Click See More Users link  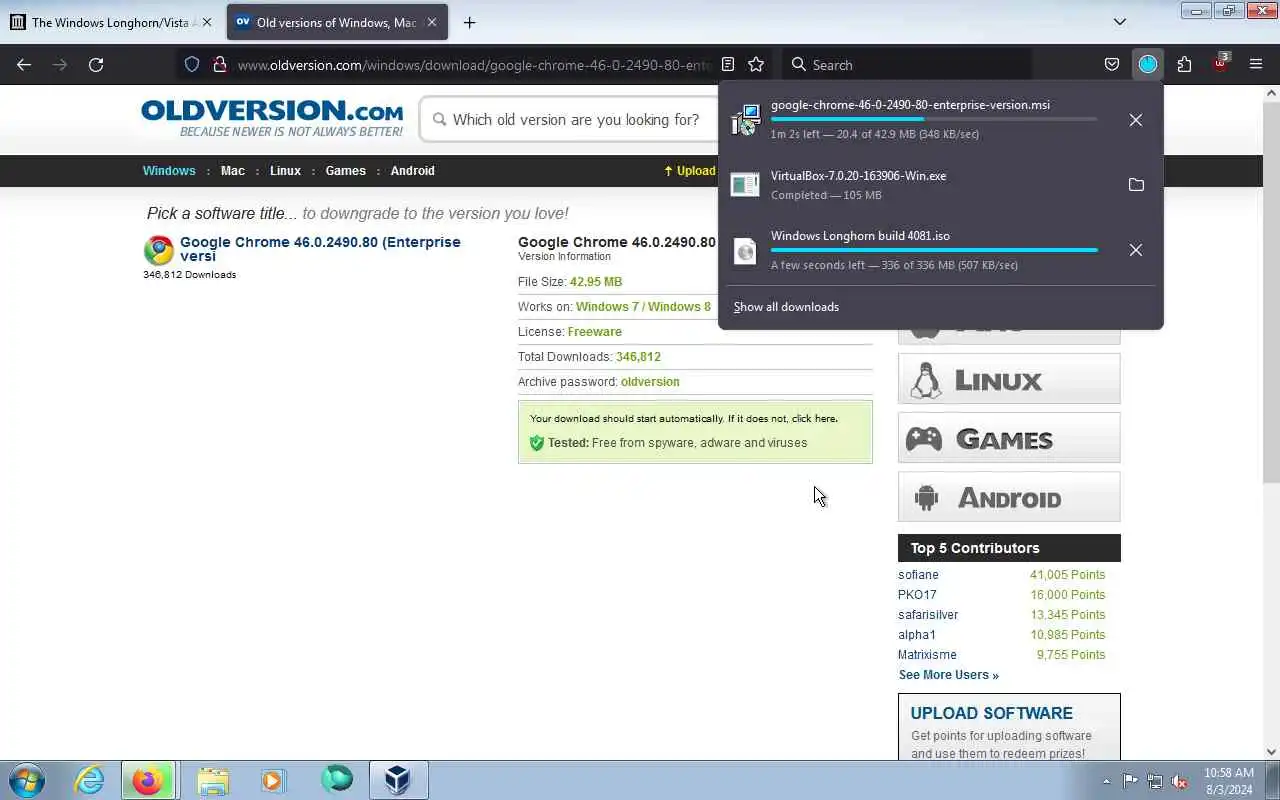(x=948, y=675)
